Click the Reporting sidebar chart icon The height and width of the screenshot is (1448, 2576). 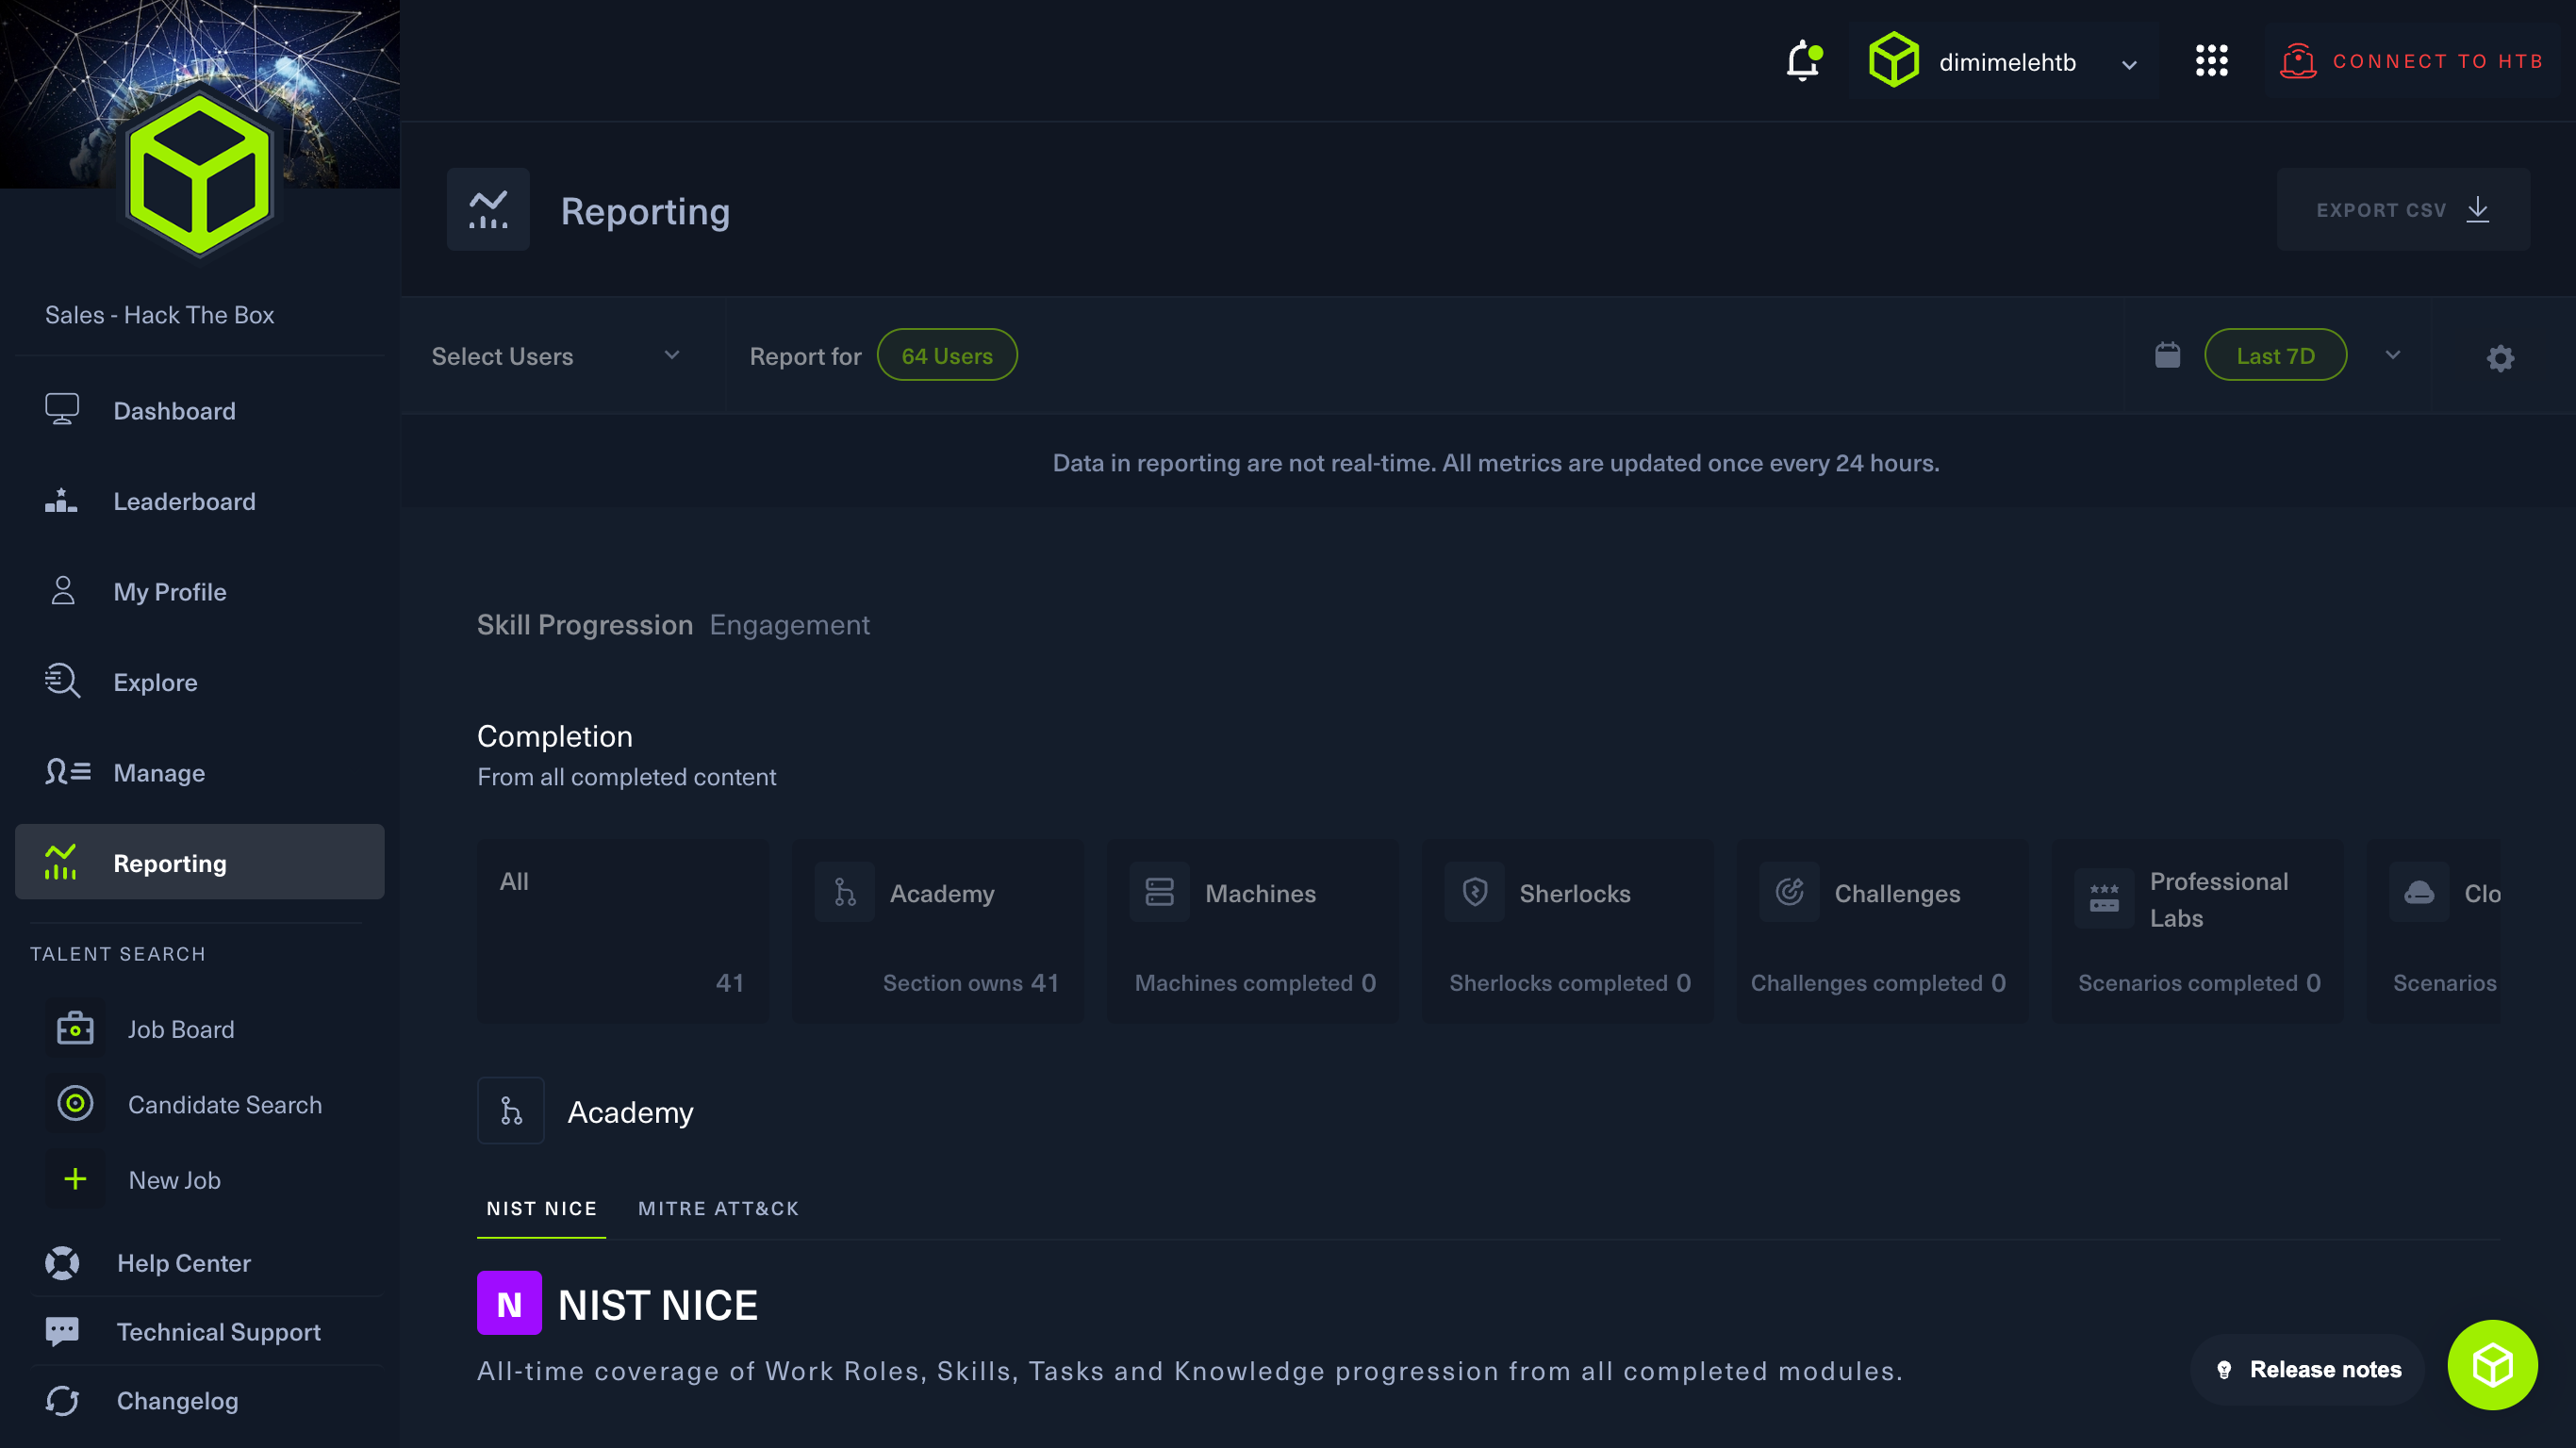click(x=60, y=862)
